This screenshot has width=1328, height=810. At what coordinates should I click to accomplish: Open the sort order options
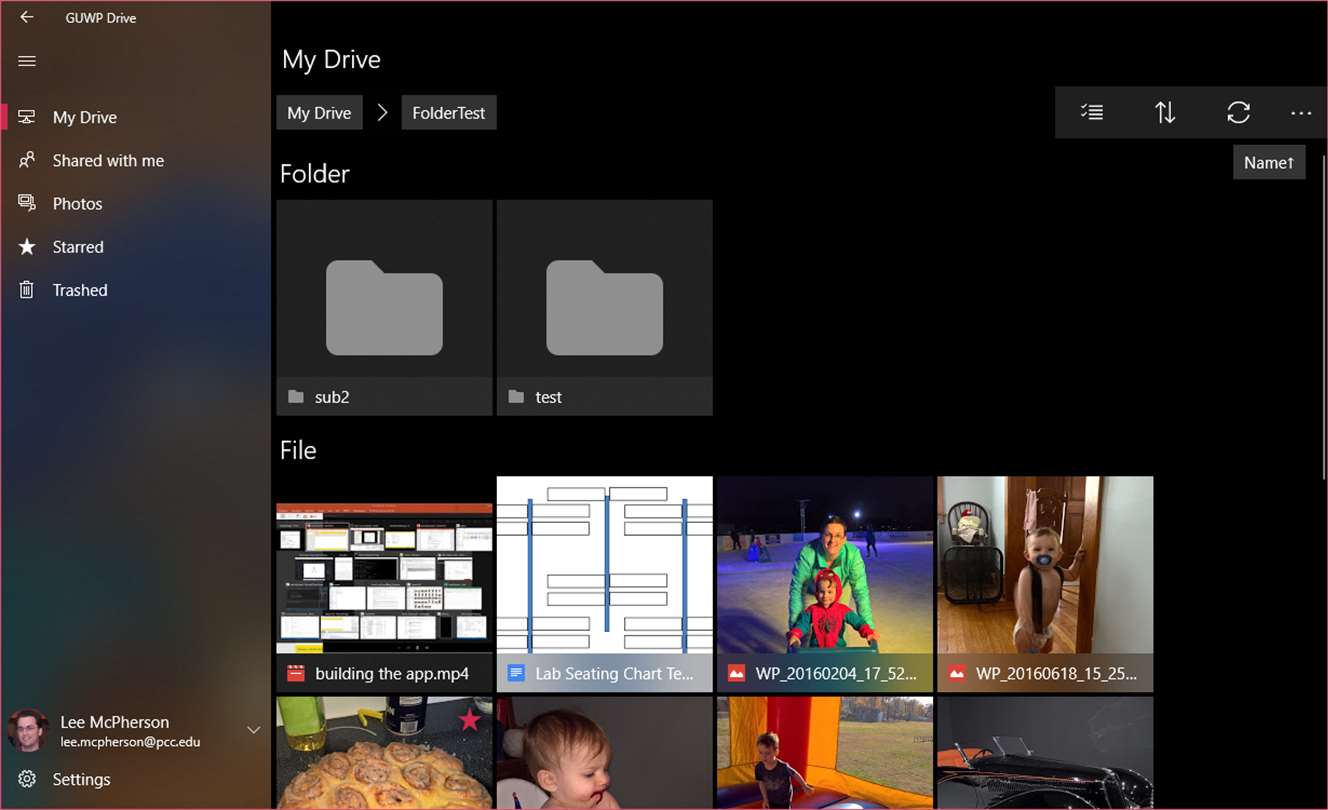point(1165,113)
